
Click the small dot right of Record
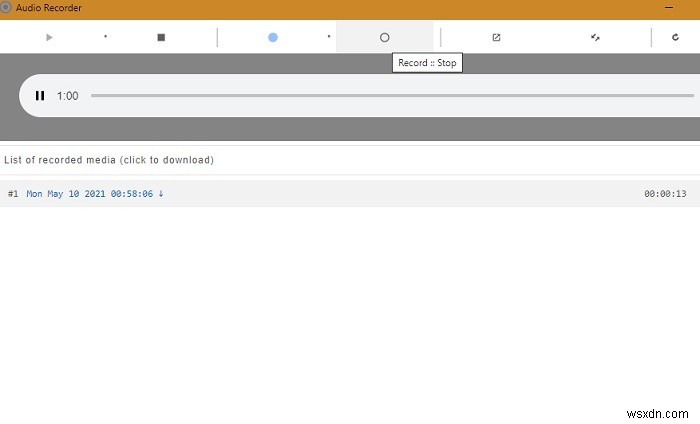(x=329, y=37)
